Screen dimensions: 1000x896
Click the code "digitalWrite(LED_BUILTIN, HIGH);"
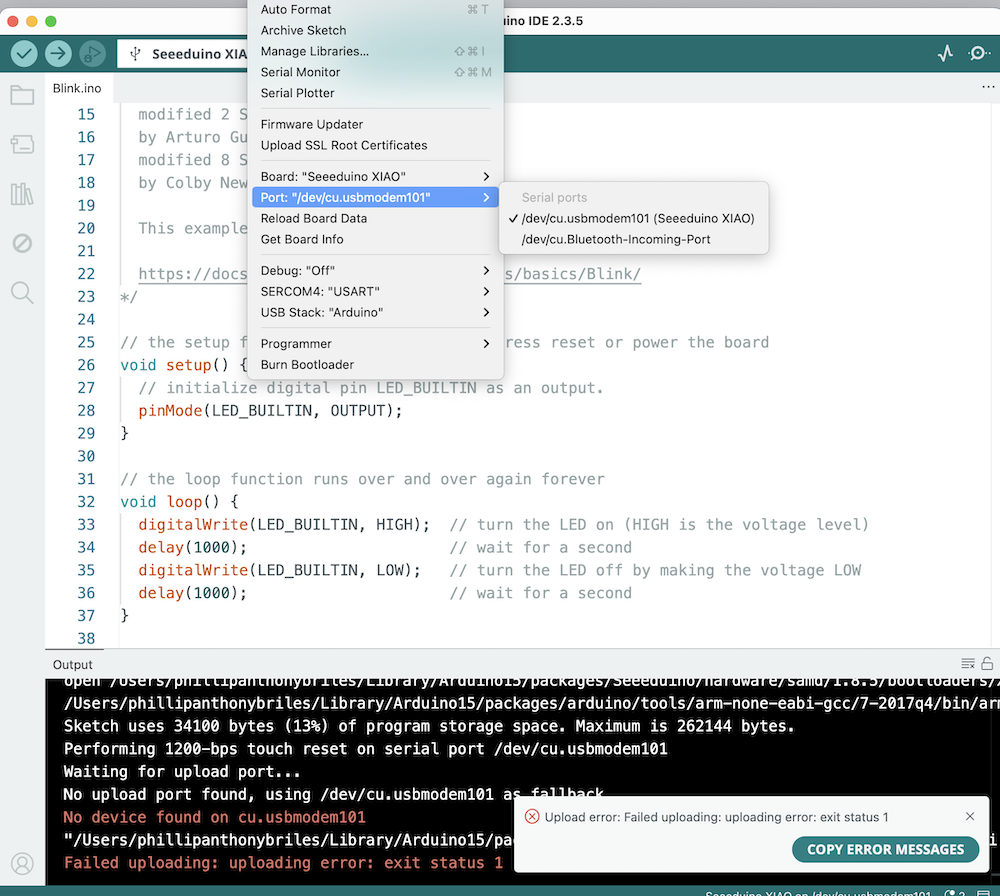pyautogui.click(x=284, y=525)
